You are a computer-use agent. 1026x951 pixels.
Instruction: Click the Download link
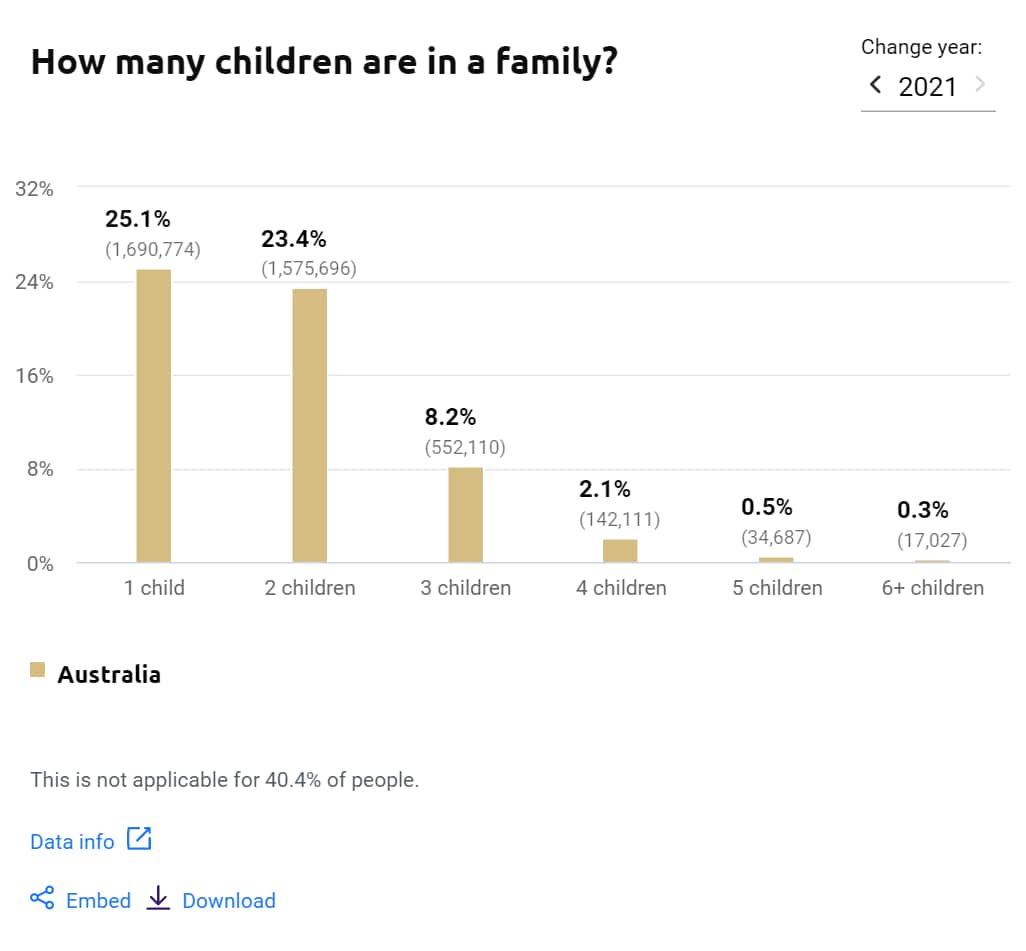[x=230, y=899]
